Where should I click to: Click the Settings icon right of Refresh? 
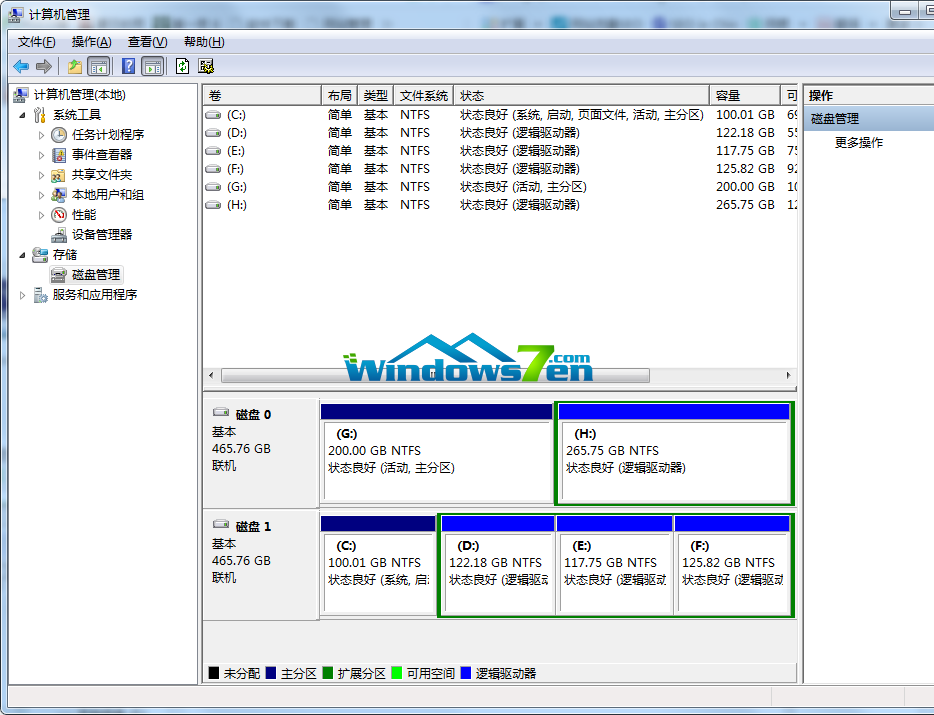[x=207, y=66]
